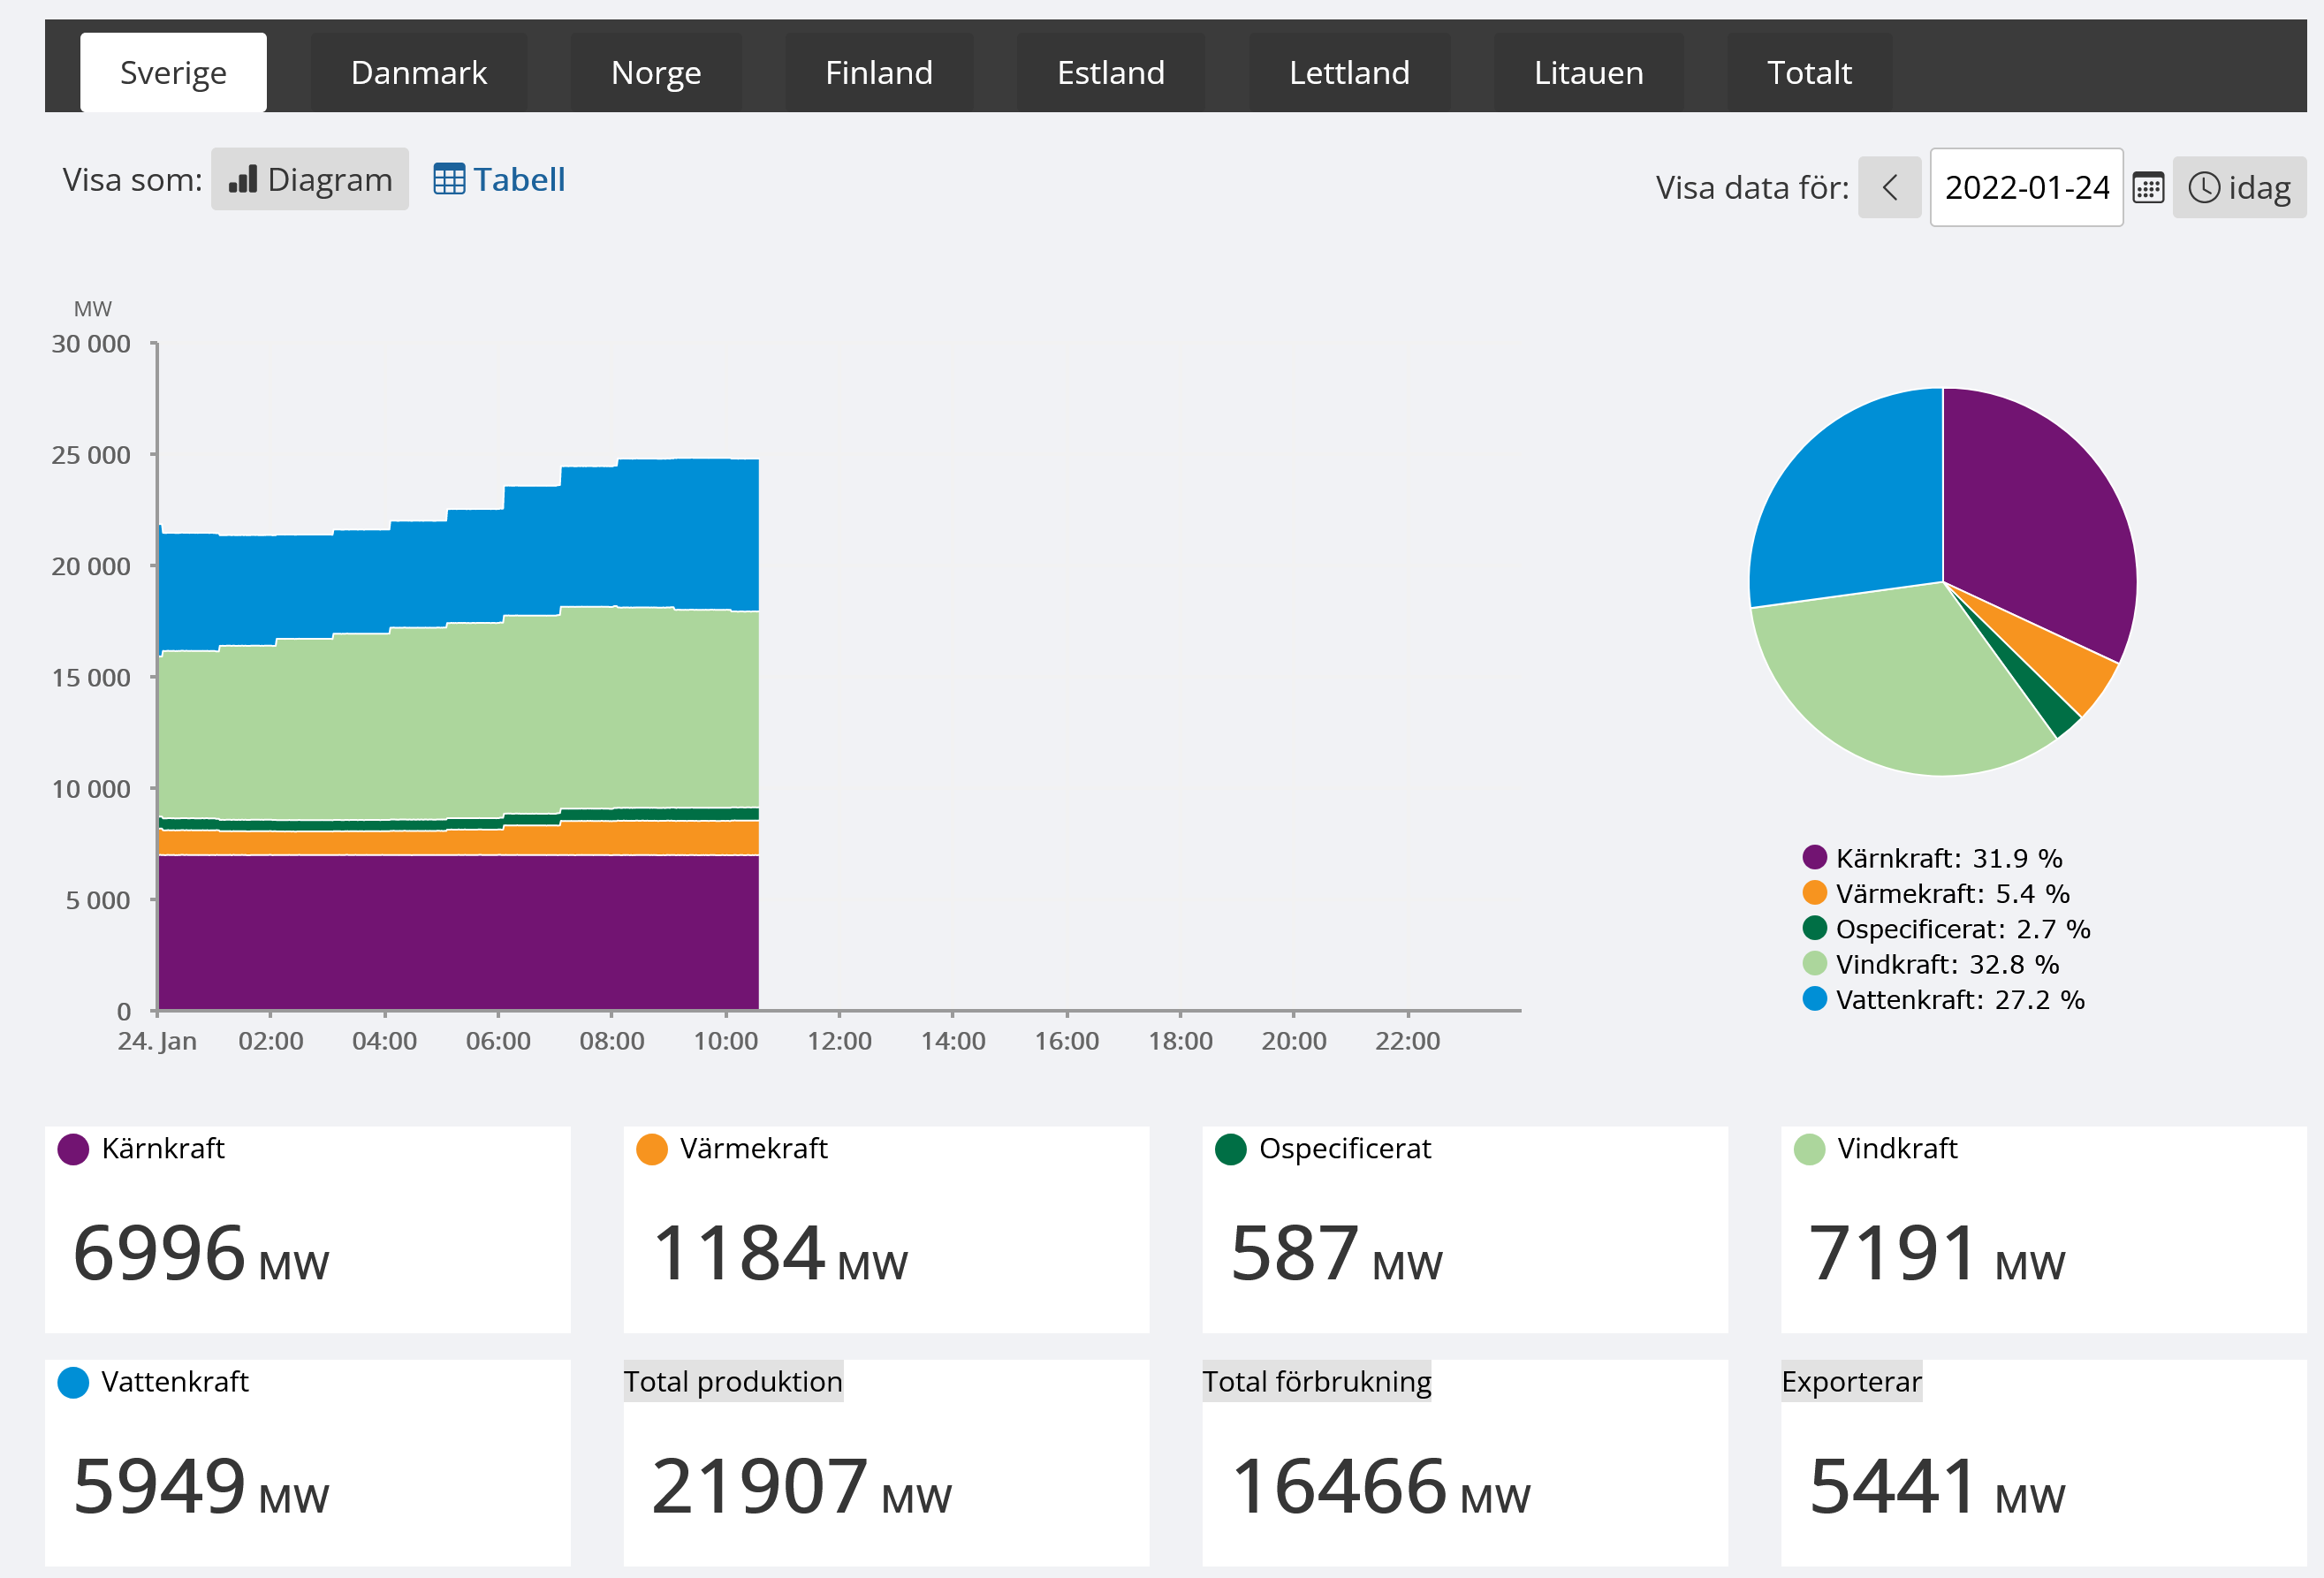The image size is (2324, 1578).
Task: Click the date field 2022-01-24
Action: (2026, 187)
